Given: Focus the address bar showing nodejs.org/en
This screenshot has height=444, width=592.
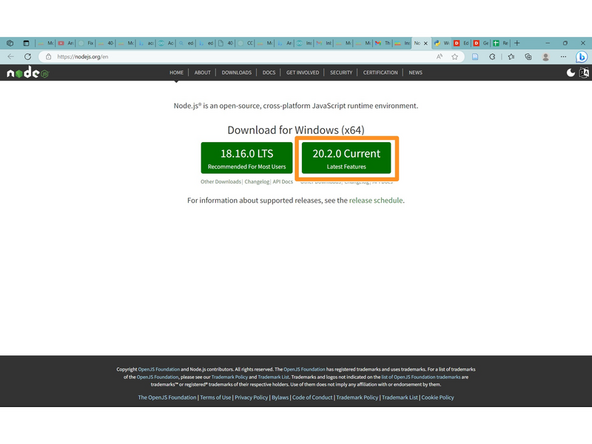Looking at the screenshot, I should tap(242, 57).
